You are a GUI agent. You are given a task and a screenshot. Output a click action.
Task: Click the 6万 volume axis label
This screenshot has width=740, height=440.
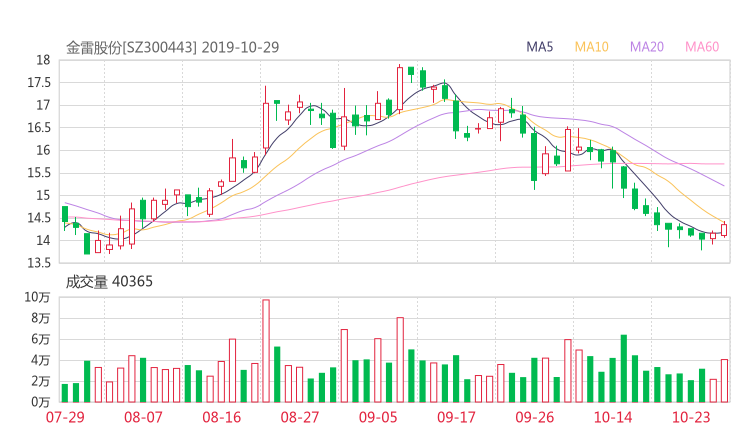(41, 339)
